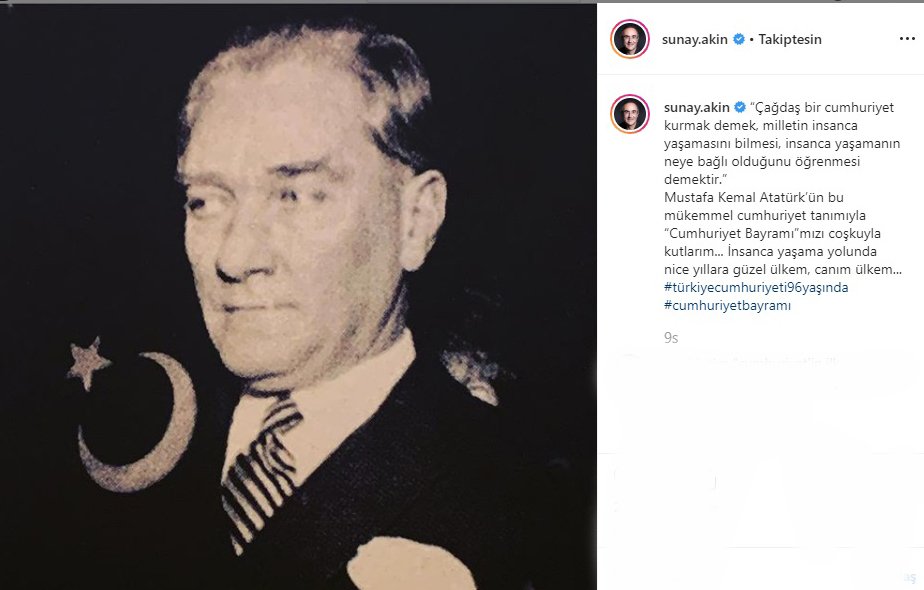The image size is (924, 590).
Task: Open the sunay.akin profile from the header username
Action: coord(695,39)
